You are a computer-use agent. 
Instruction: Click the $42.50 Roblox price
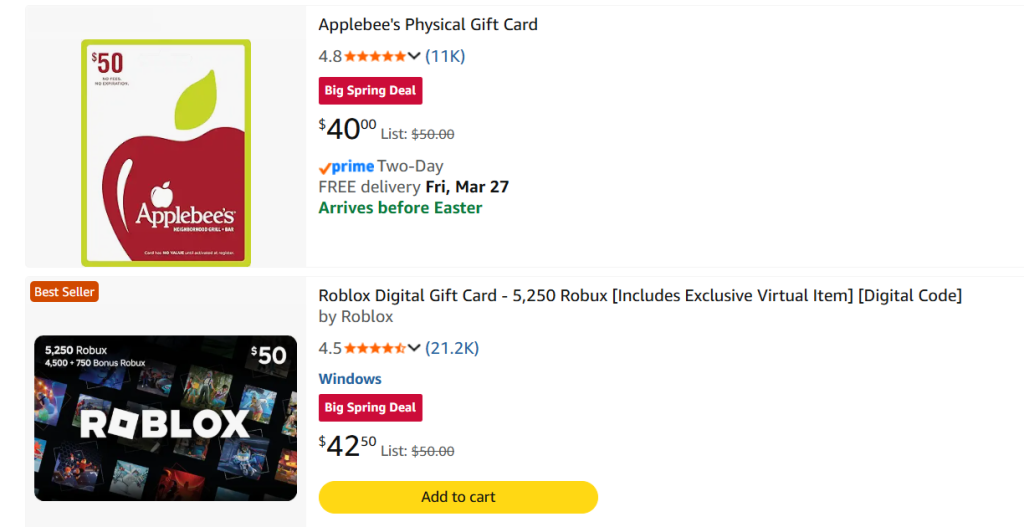pos(348,446)
